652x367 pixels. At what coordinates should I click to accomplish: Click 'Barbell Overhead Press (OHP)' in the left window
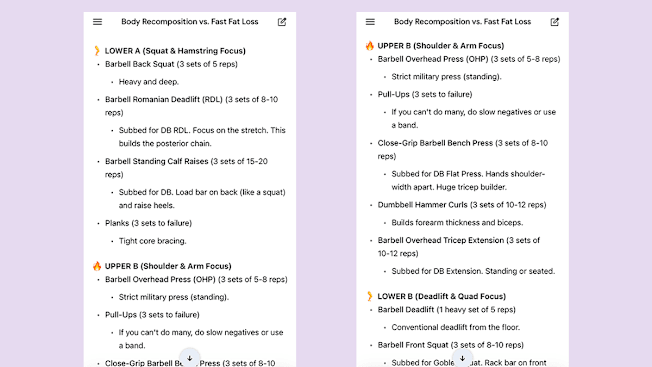196,279
